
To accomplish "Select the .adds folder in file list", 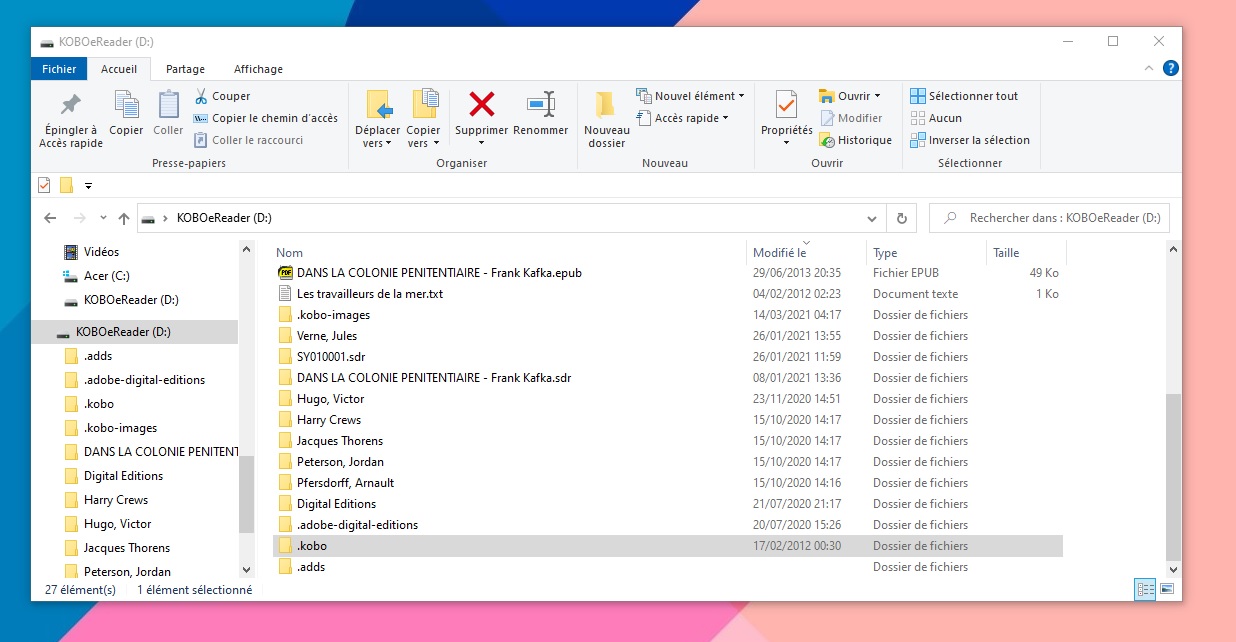I will point(667,567).
